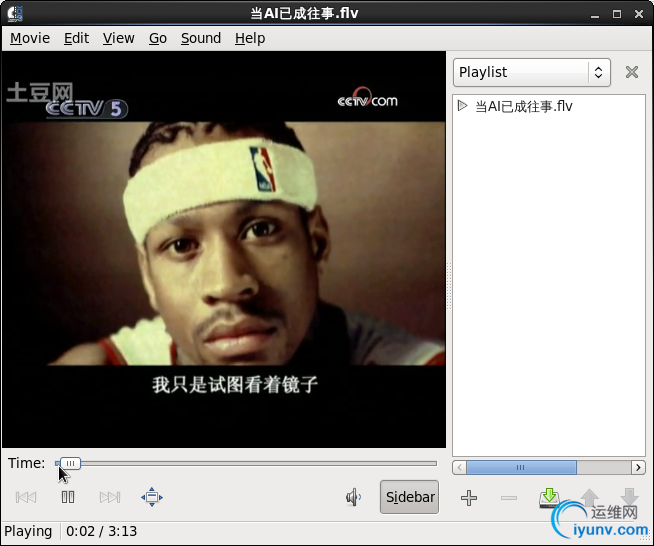Open the Playlist sidebar dropdown
Image resolution: width=654 pixels, height=546 pixels.
coord(532,72)
